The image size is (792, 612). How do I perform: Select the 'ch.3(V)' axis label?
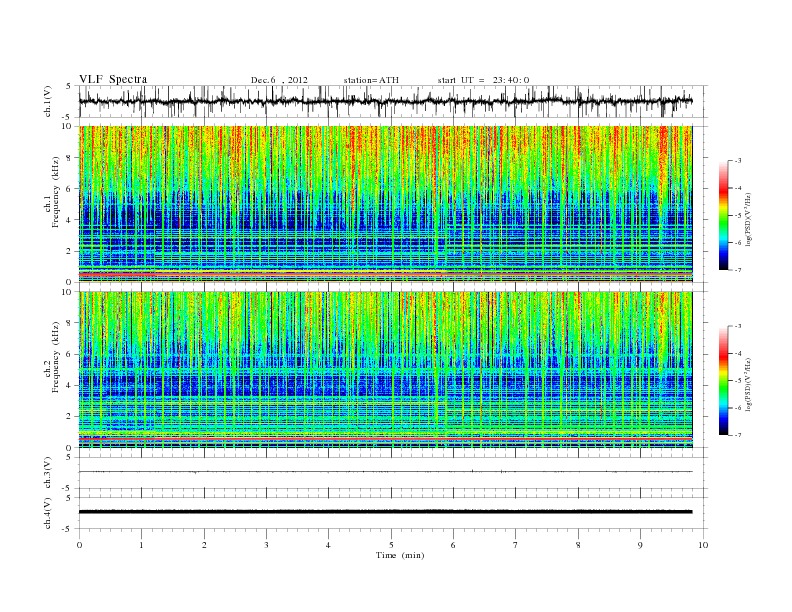(x=48, y=473)
